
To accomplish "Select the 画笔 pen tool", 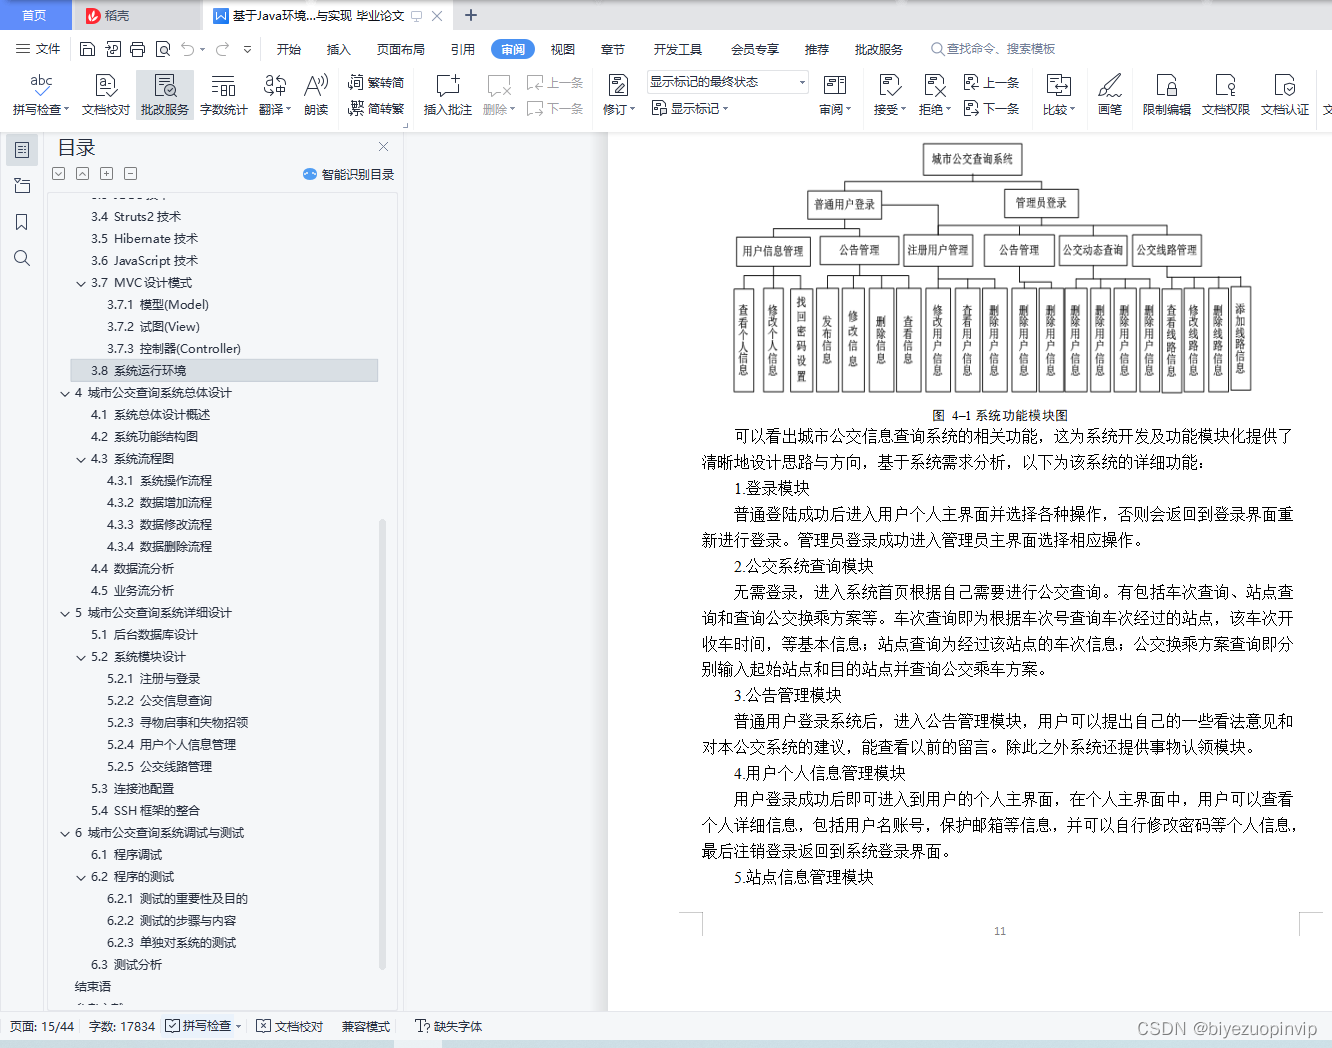I will coord(1110,95).
